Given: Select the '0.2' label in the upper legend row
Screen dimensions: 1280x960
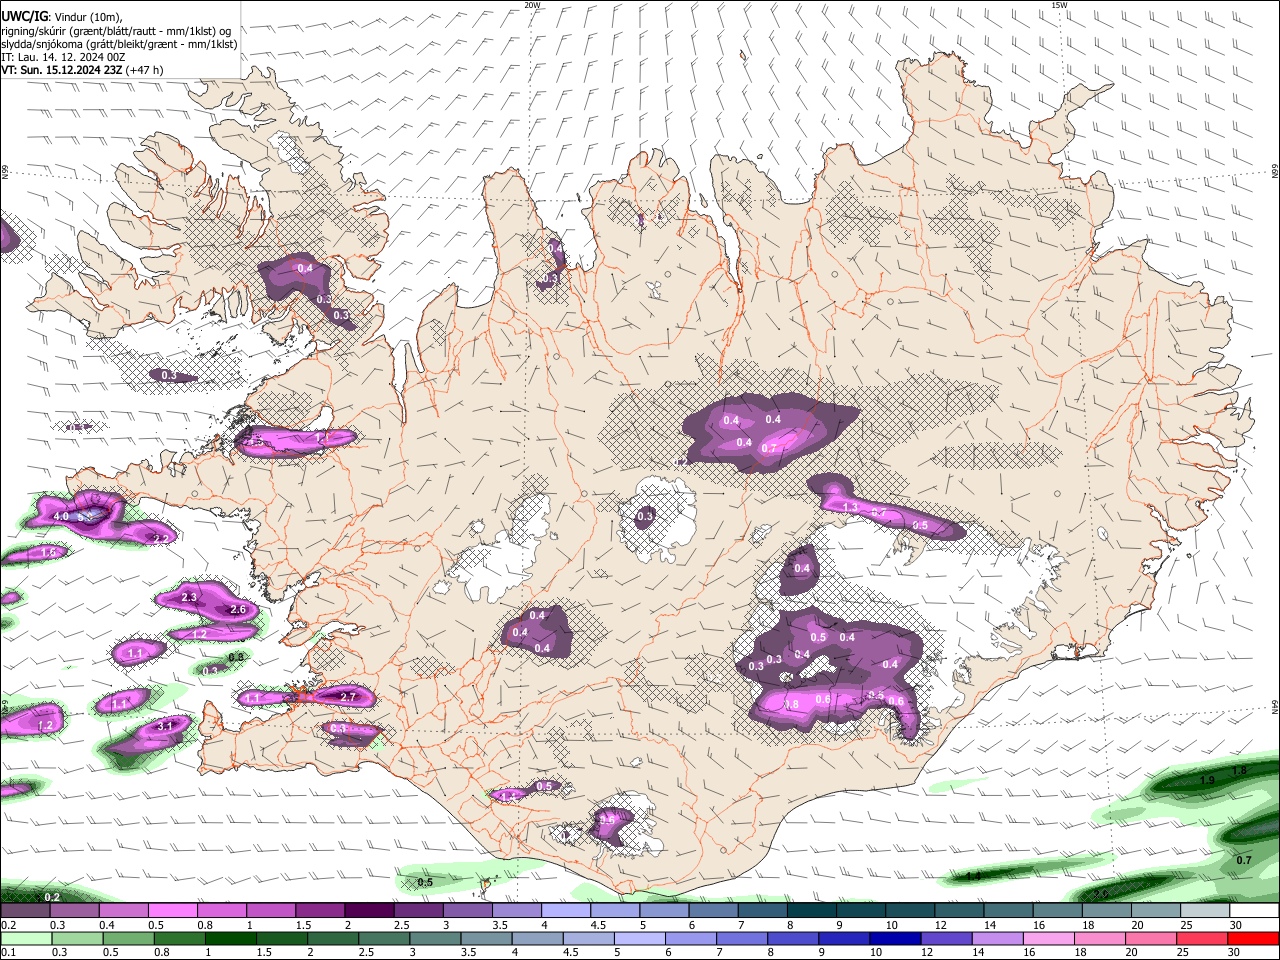Looking at the screenshot, I should coord(7,925).
